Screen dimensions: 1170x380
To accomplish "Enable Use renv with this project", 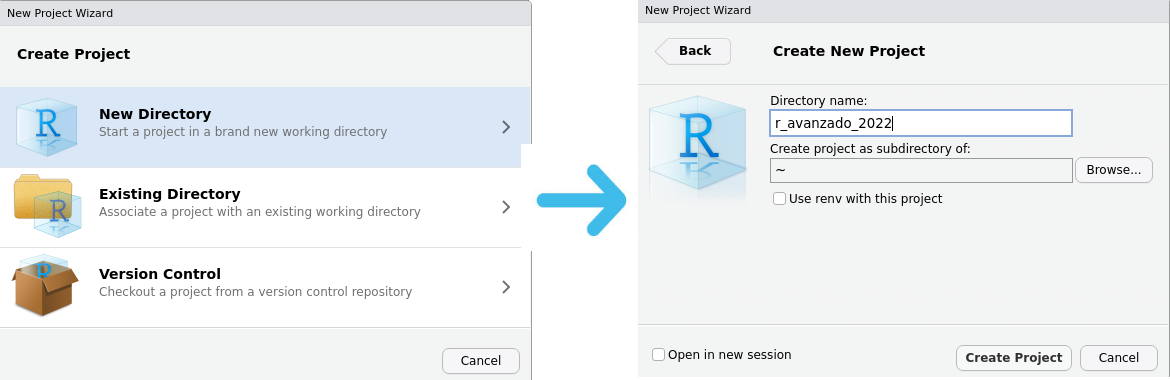I will coord(779,199).
